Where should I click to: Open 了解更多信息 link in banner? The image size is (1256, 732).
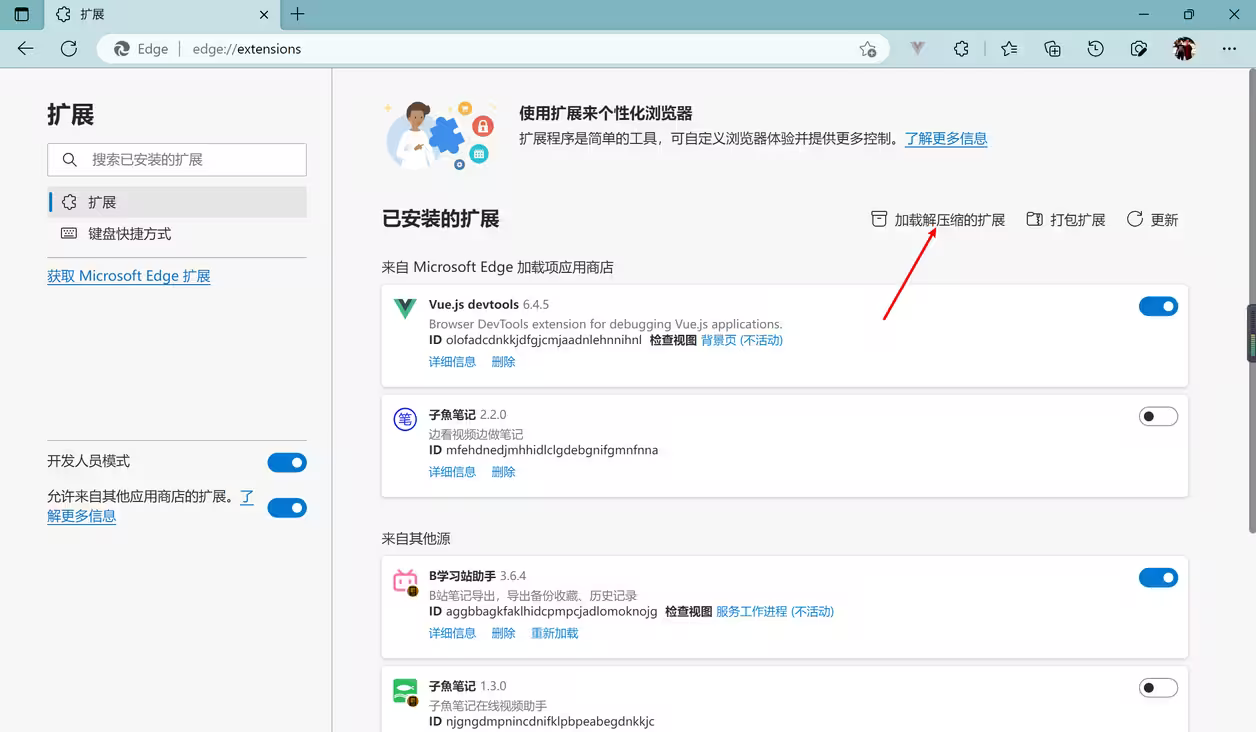946,138
